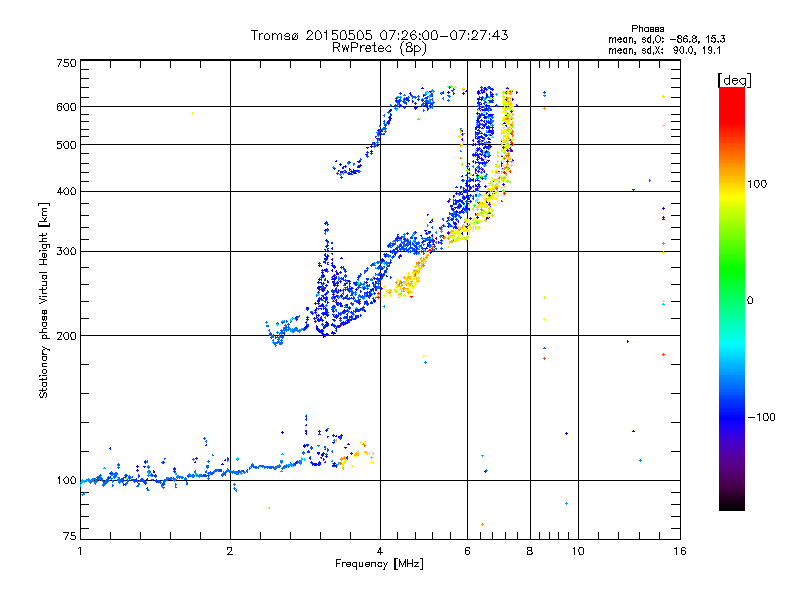Click the 'mean, sd,O: -86.8, 15.3' line
Screen dimensions: 800x600
click(x=667, y=39)
